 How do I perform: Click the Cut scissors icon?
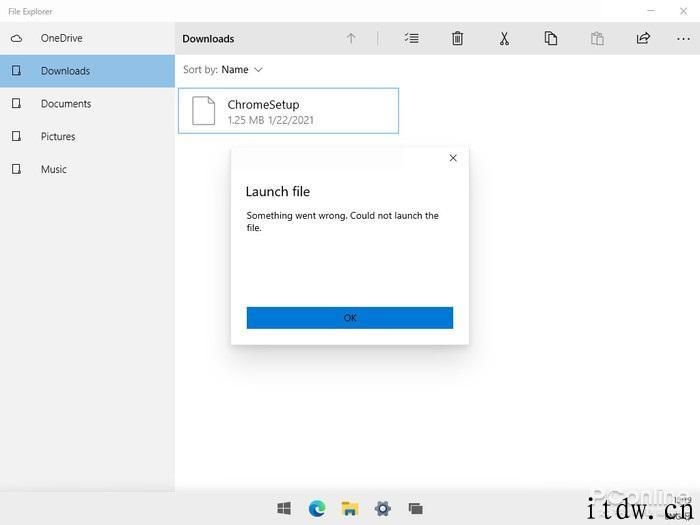(x=504, y=38)
